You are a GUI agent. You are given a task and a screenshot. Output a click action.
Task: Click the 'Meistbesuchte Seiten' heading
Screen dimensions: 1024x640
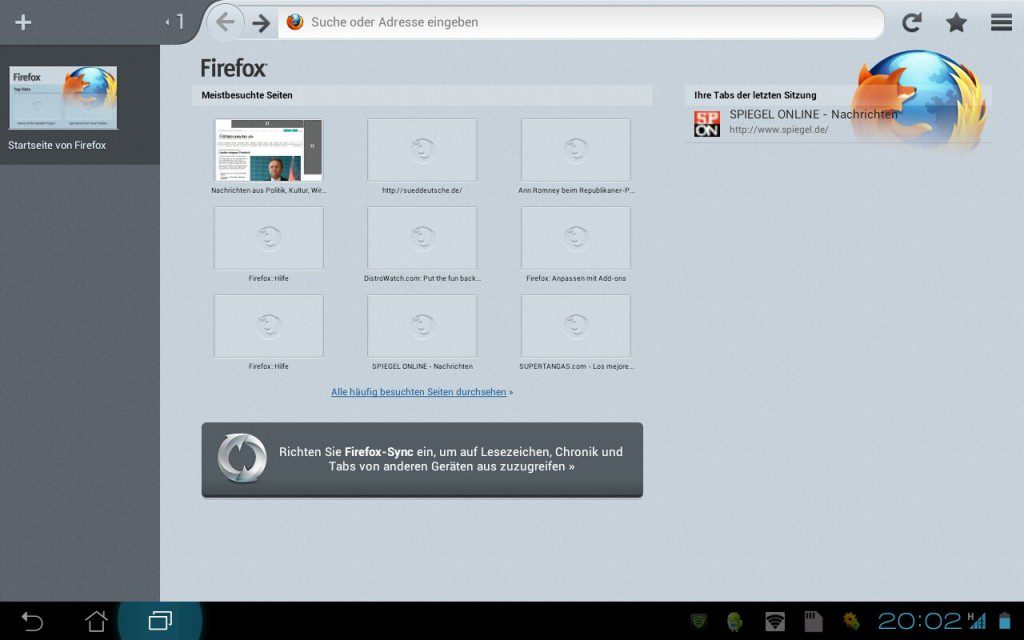tap(247, 95)
